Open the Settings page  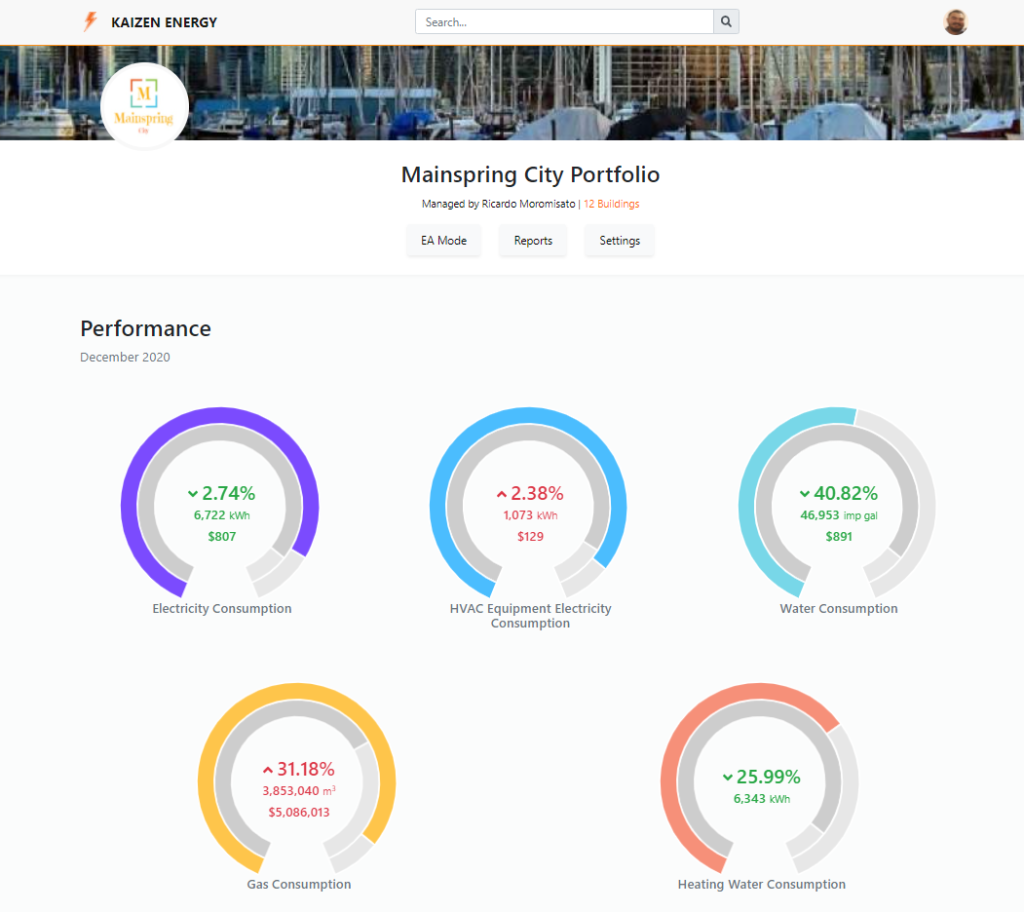point(619,240)
